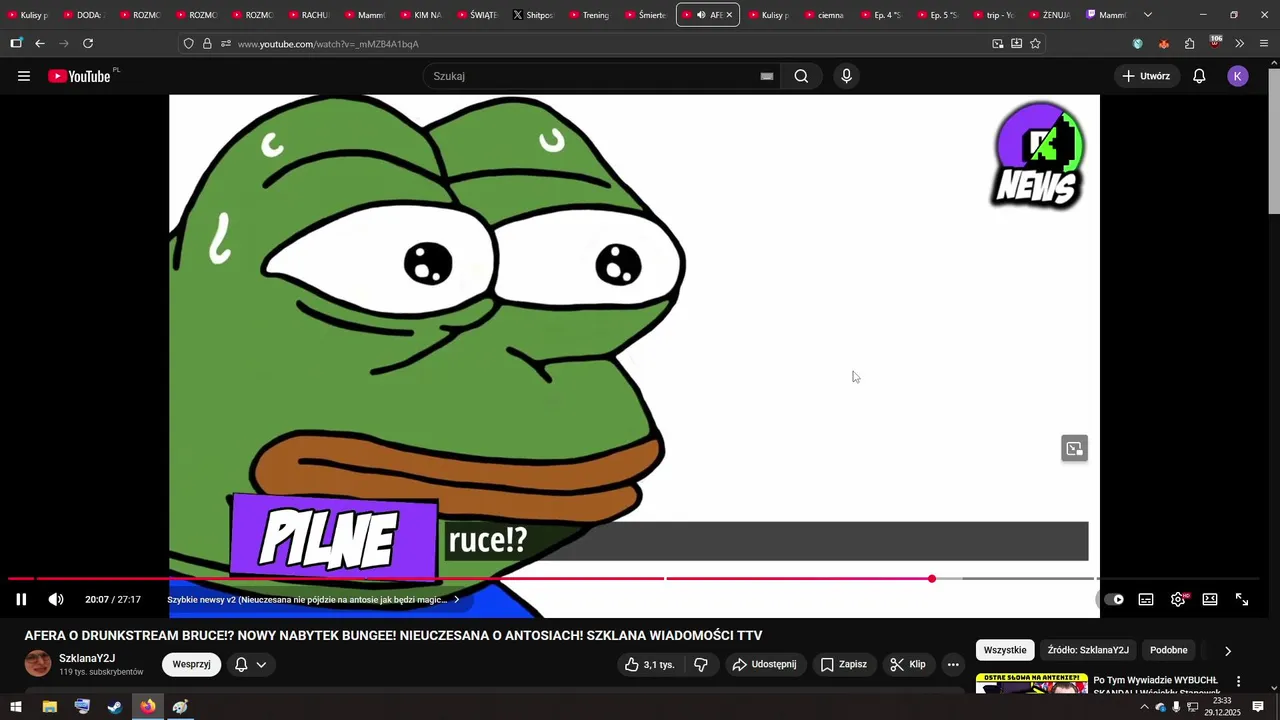Screen dimensions: 1280x720
Task: Open the site padlock information icon
Action: (x=207, y=44)
